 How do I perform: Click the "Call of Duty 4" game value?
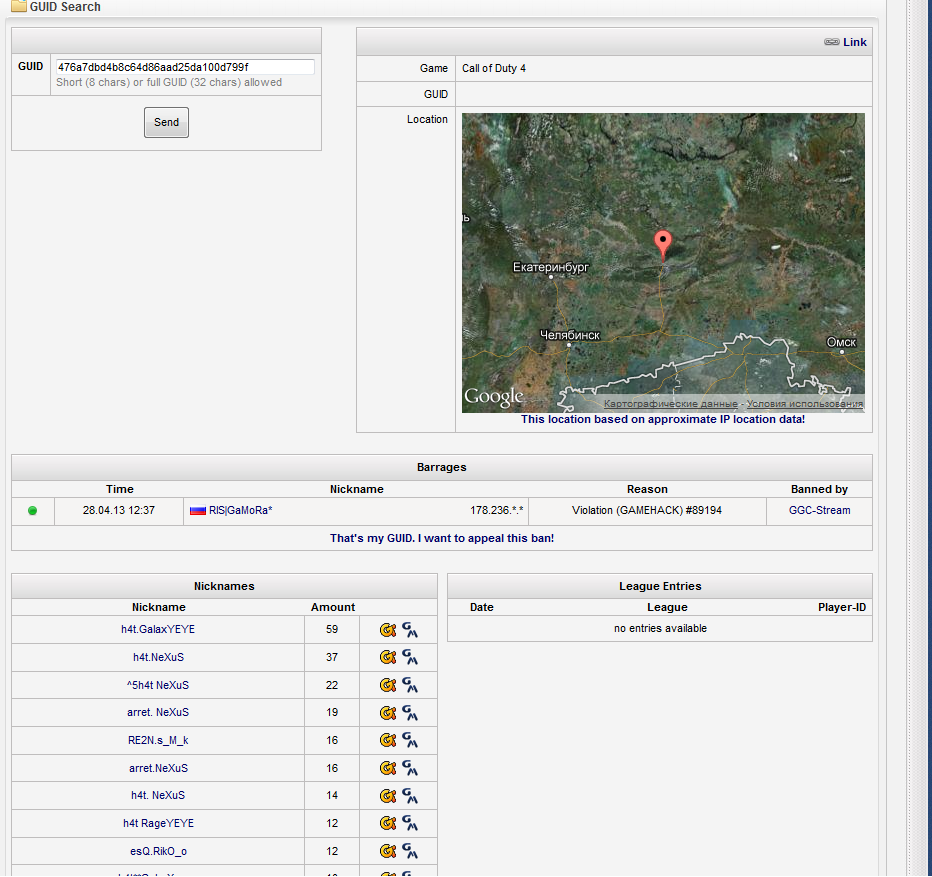494,68
